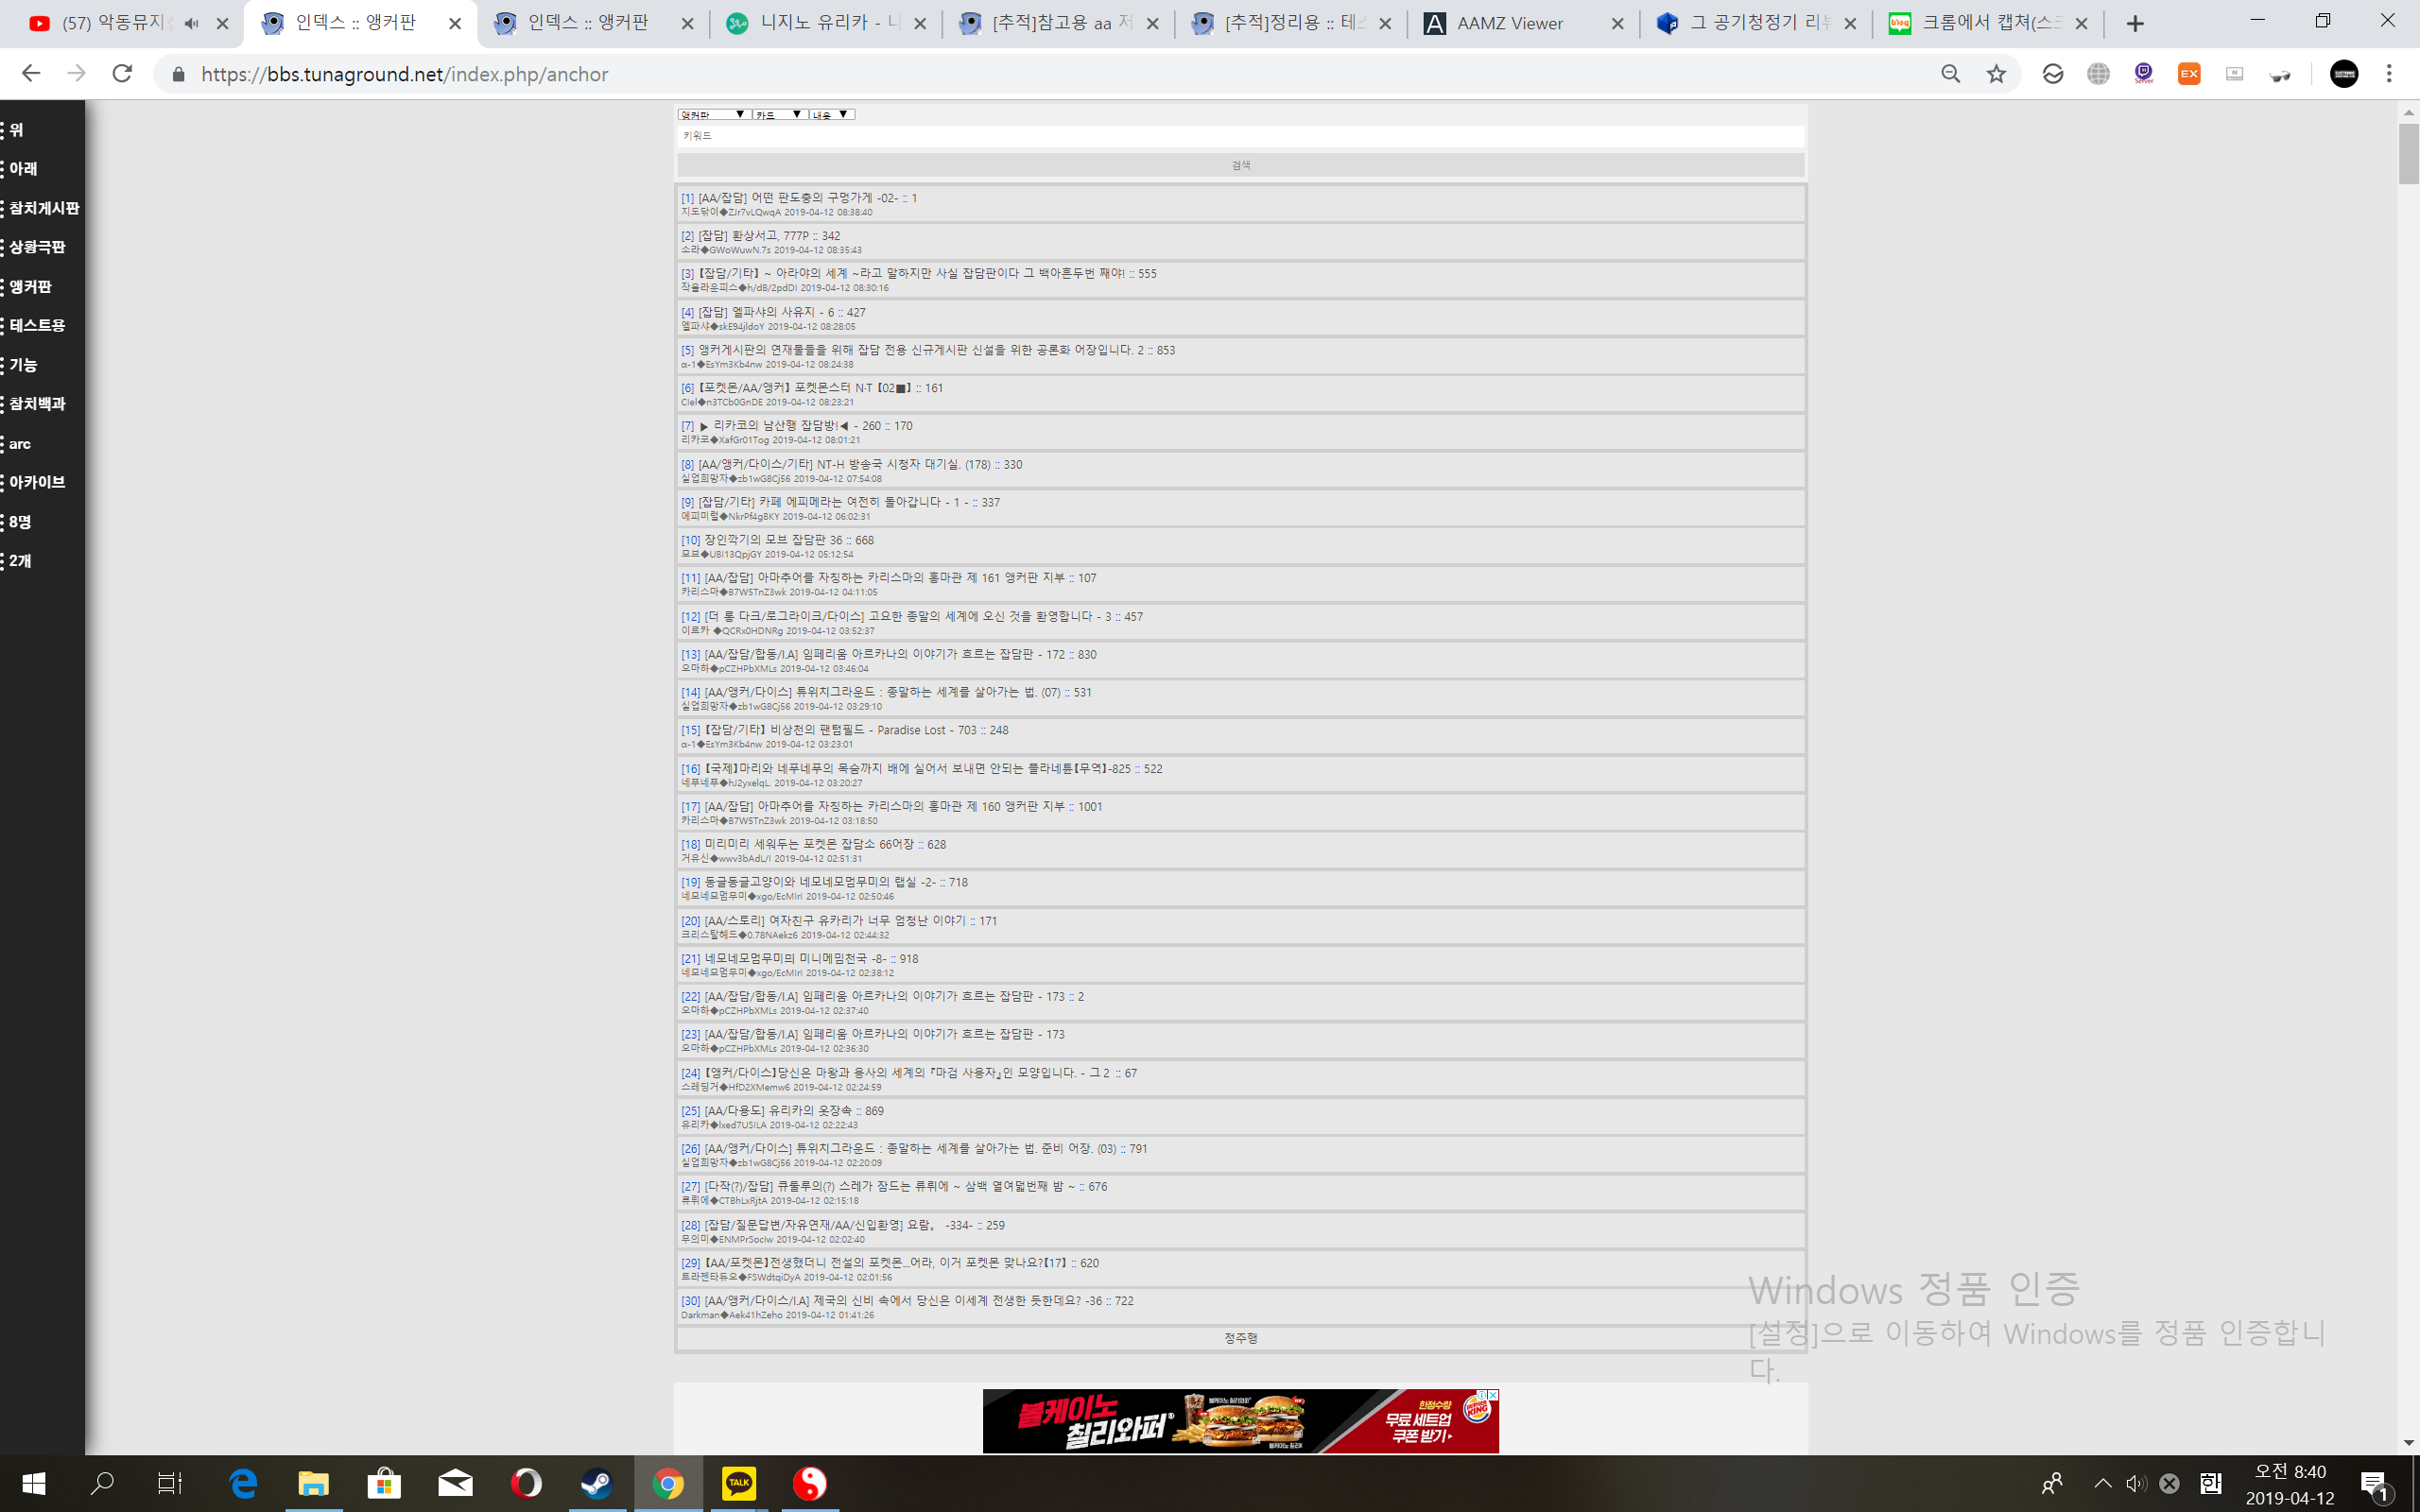The image size is (2420, 1512).
Task: Expand the 내용 search-field dropdown
Action: (831, 115)
